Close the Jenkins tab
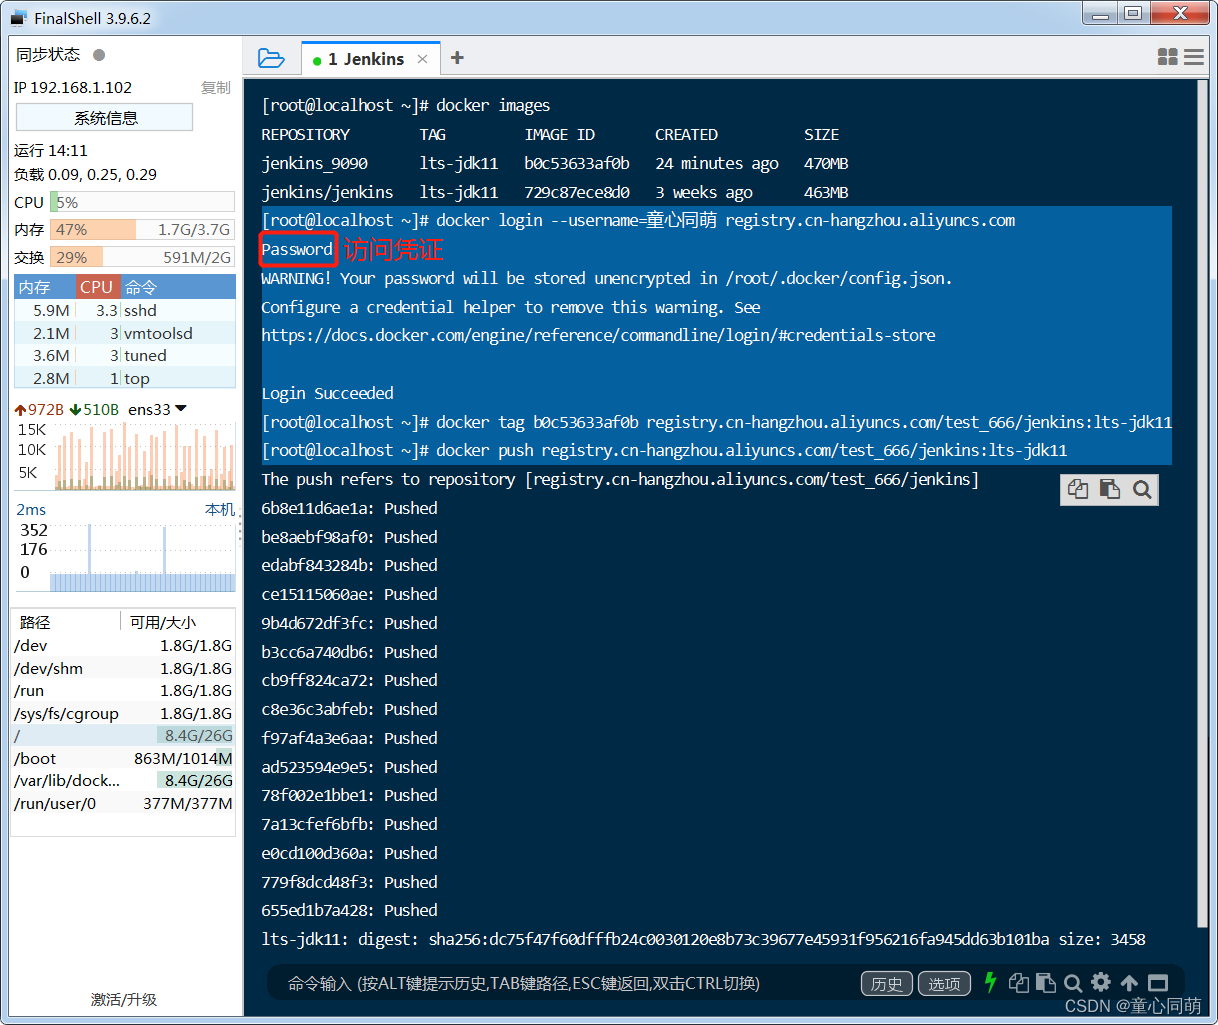Image resolution: width=1218 pixels, height=1025 pixels. point(422,59)
